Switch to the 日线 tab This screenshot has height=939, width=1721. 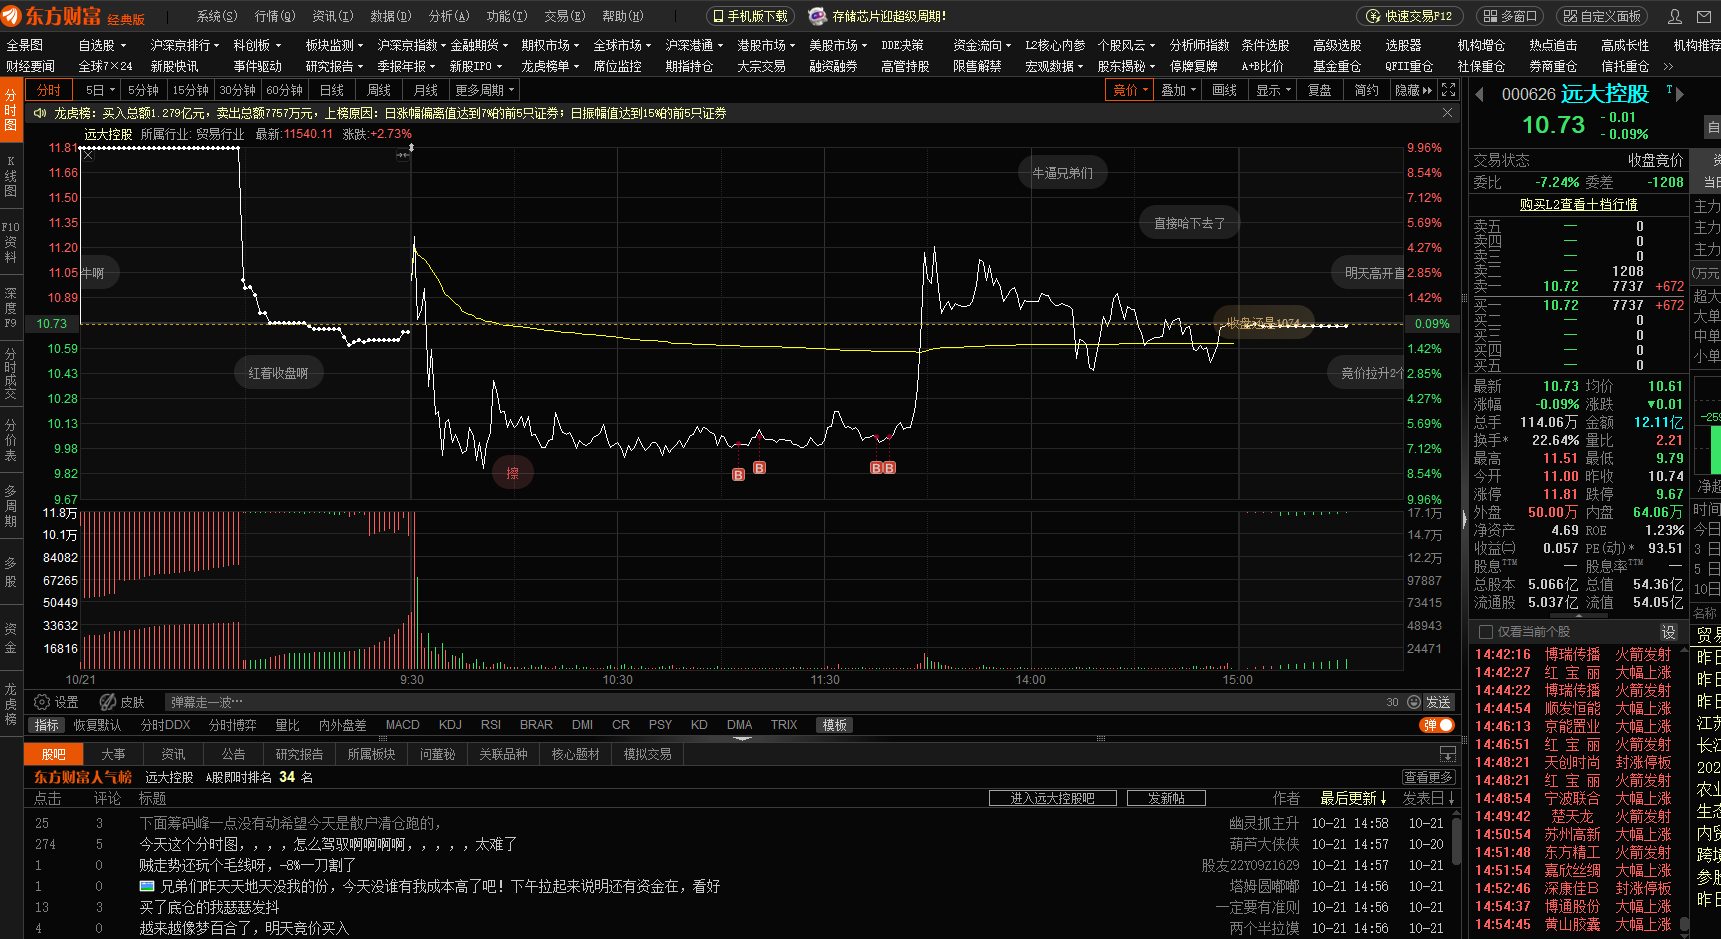[x=332, y=90]
